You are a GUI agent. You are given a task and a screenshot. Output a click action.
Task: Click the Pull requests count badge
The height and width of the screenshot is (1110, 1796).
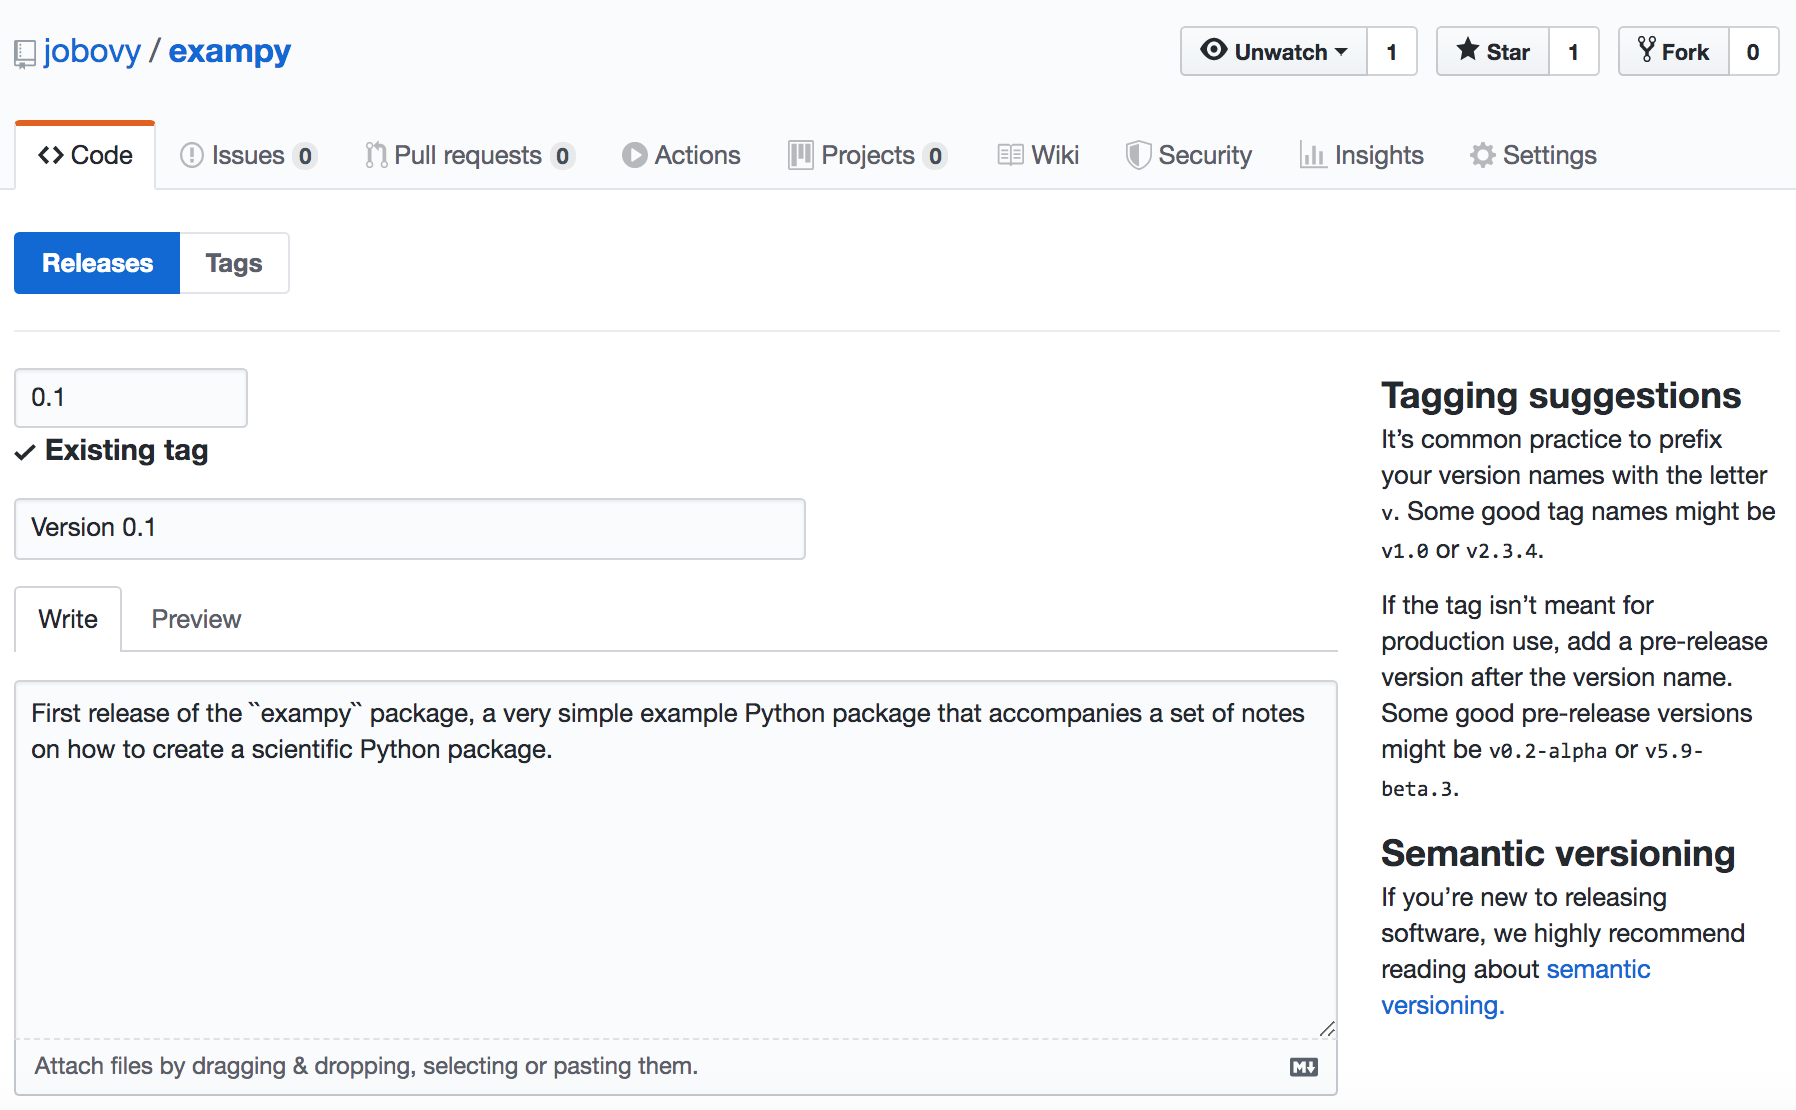coord(563,156)
